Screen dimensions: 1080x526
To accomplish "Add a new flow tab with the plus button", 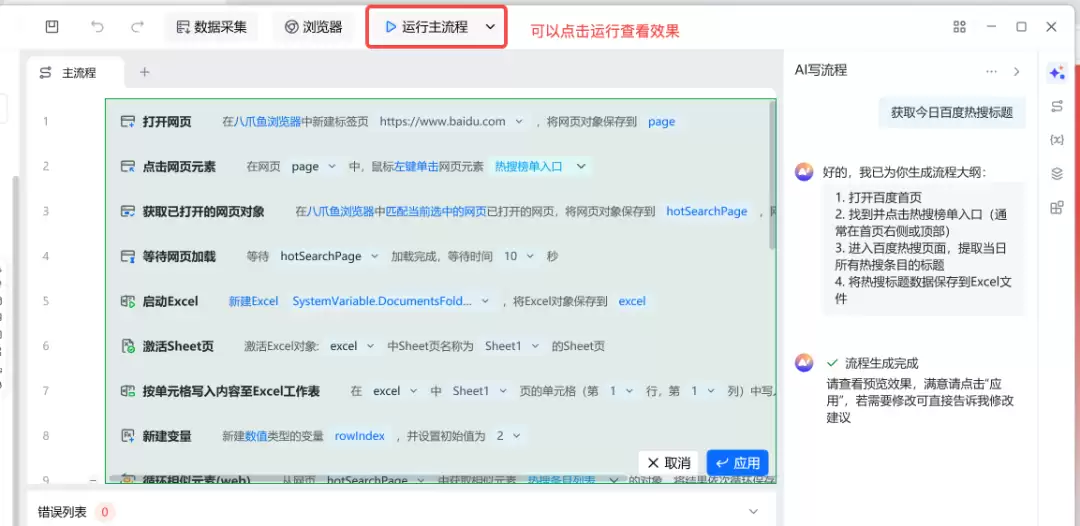I will point(145,72).
